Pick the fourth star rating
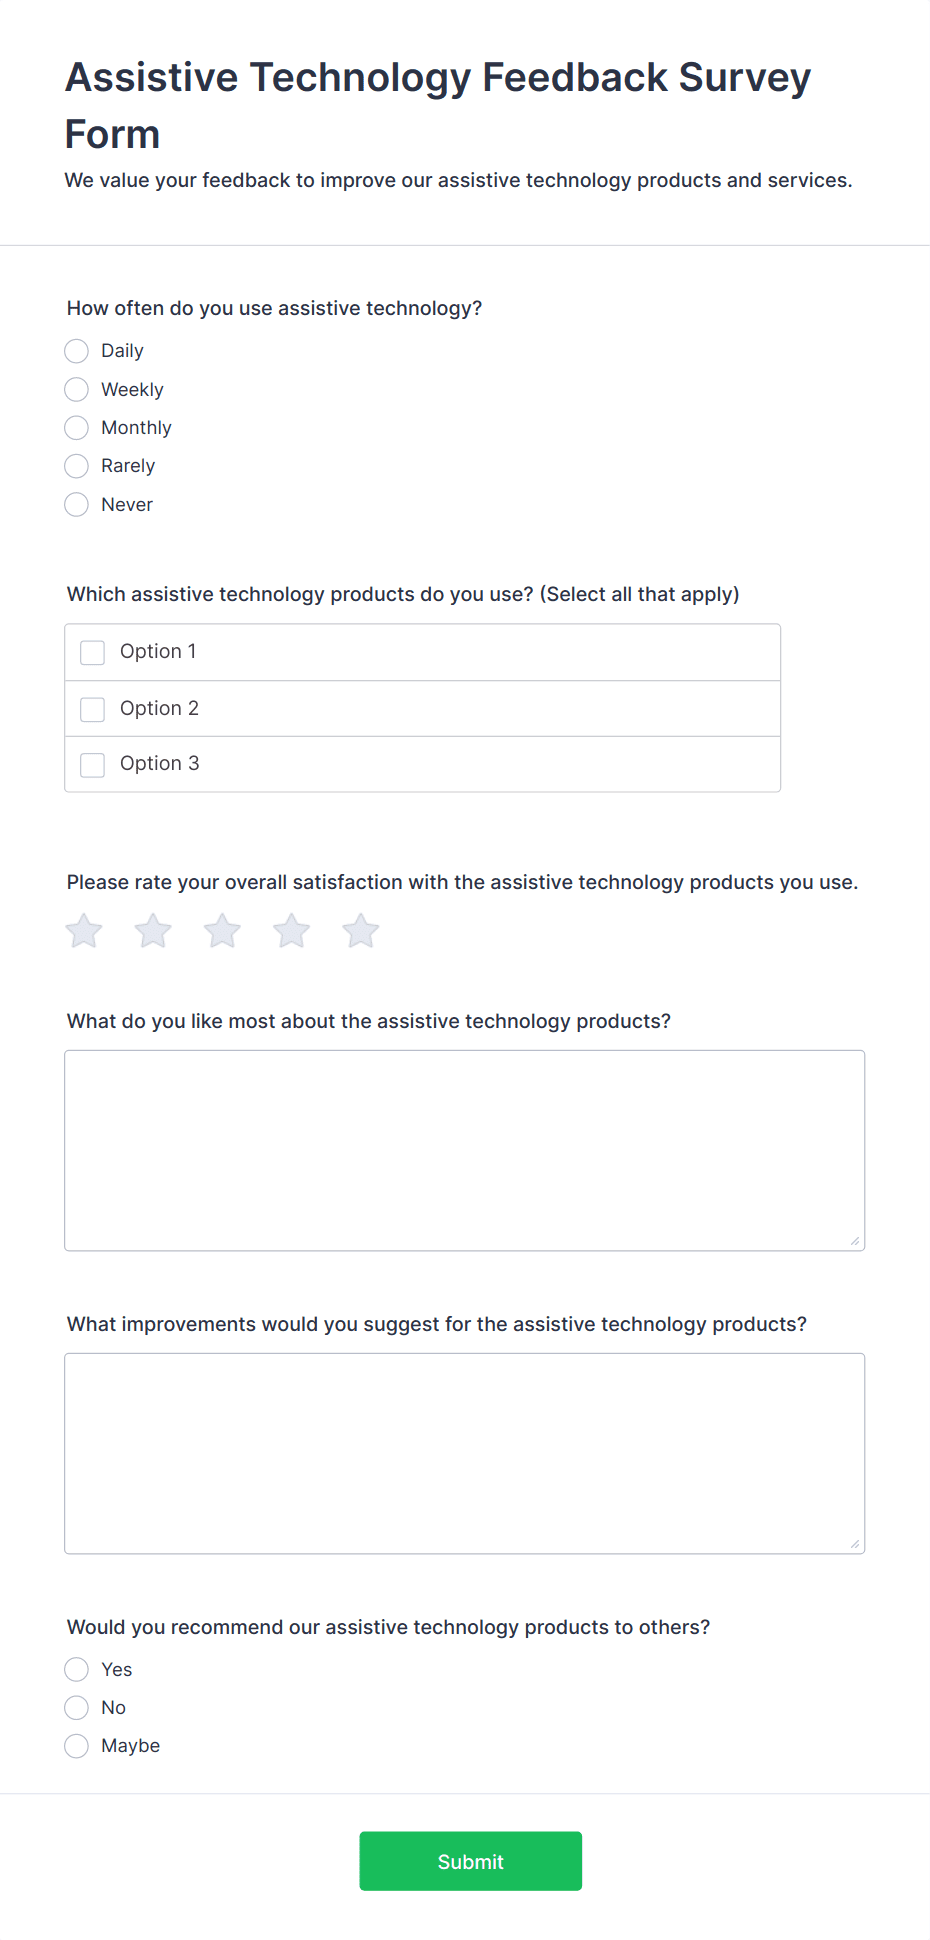 pos(292,931)
